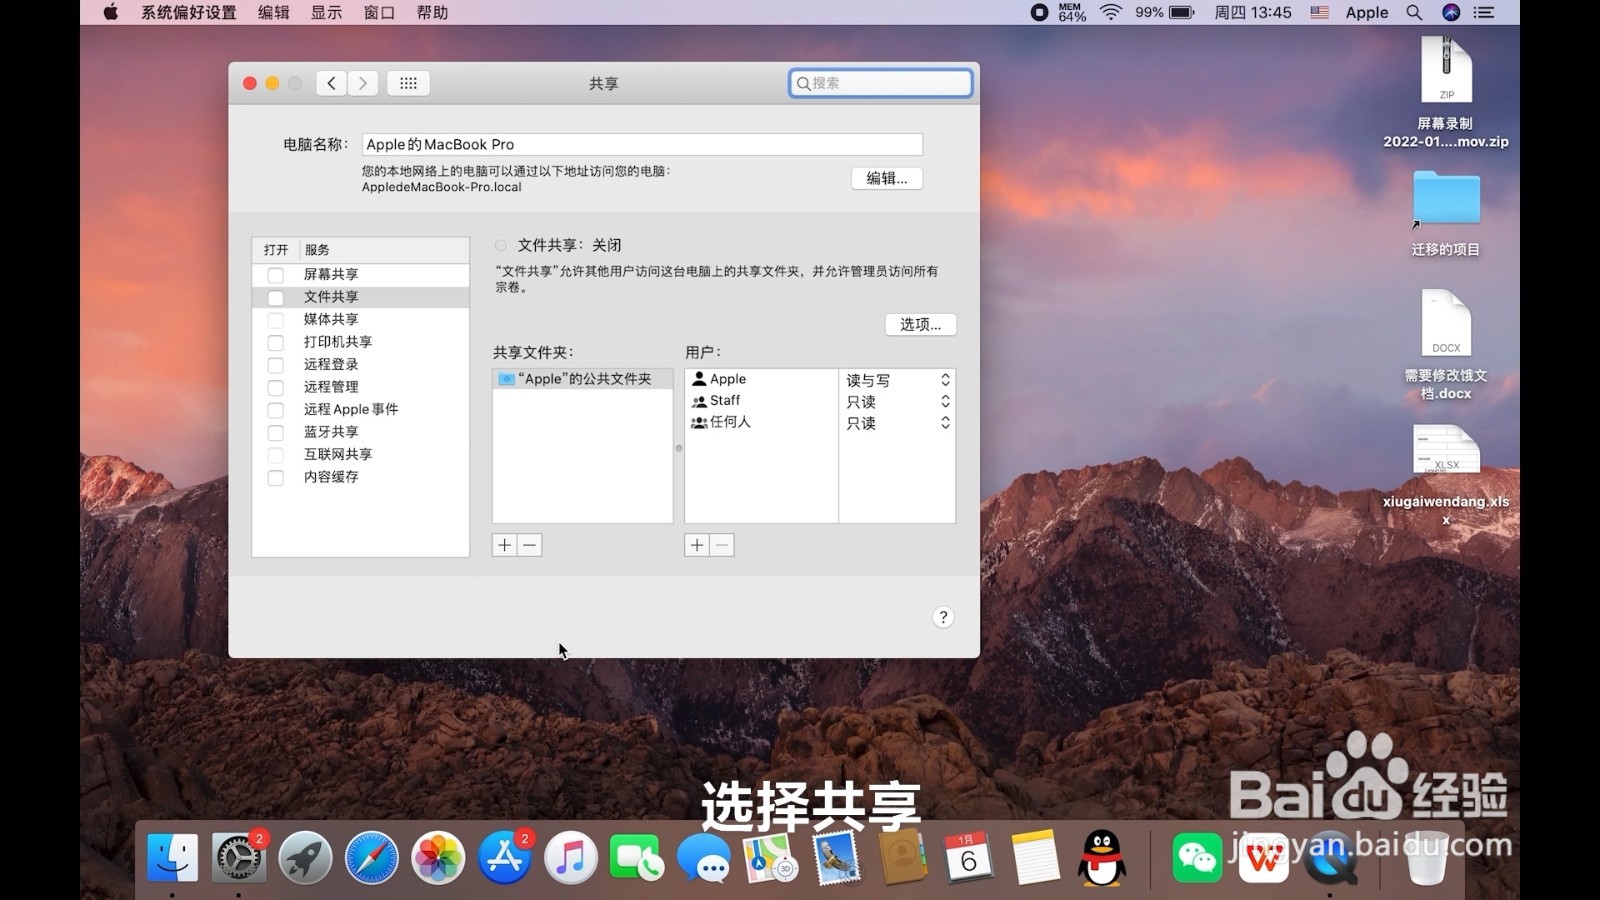
Task: Select xiugaiwendang.xlsx file on desktop
Action: pyautogui.click(x=1446, y=475)
